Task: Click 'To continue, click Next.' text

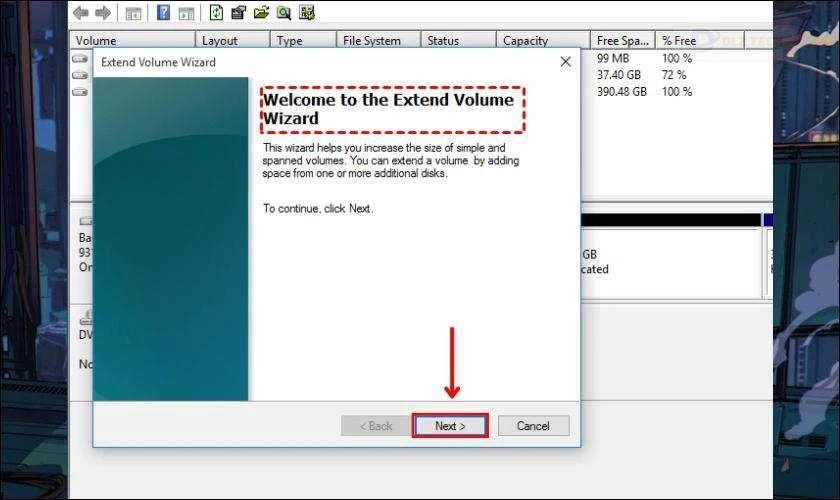Action: (x=318, y=208)
